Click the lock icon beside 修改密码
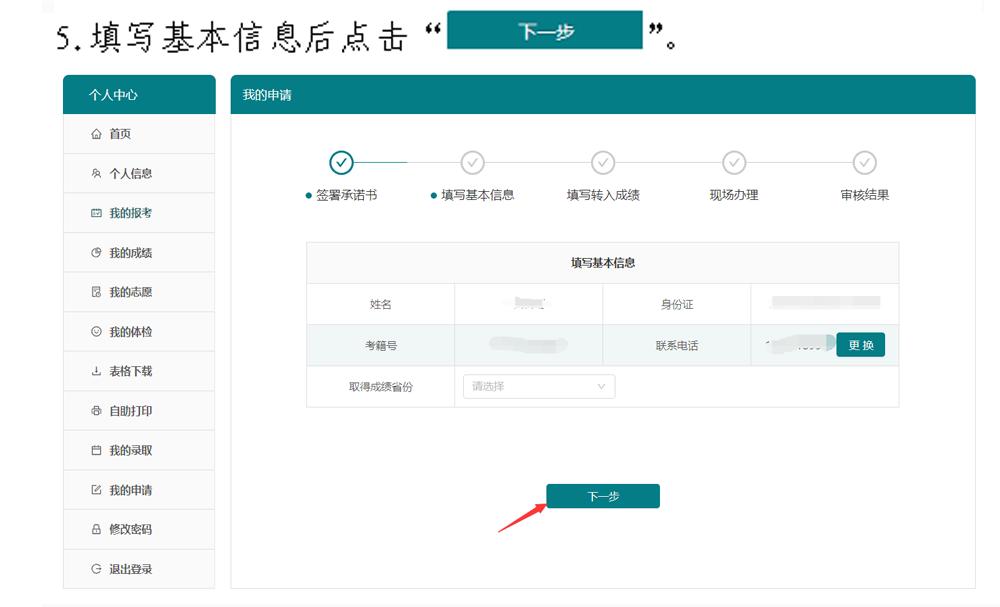 pyautogui.click(x=96, y=529)
